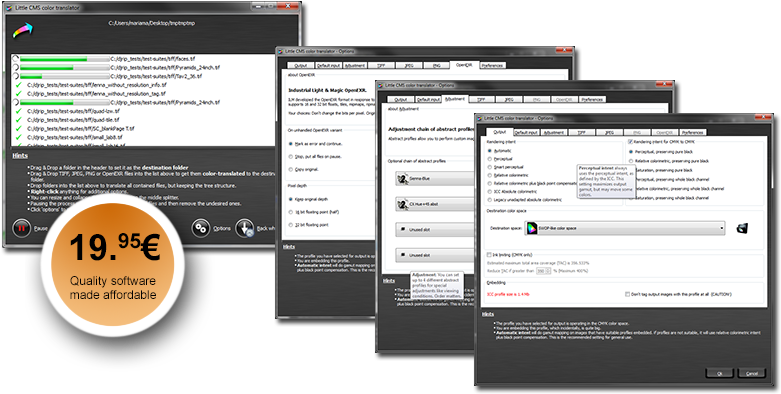Open Adjustment tab in front Options window
The width and height of the screenshot is (781, 394).
click(x=553, y=133)
